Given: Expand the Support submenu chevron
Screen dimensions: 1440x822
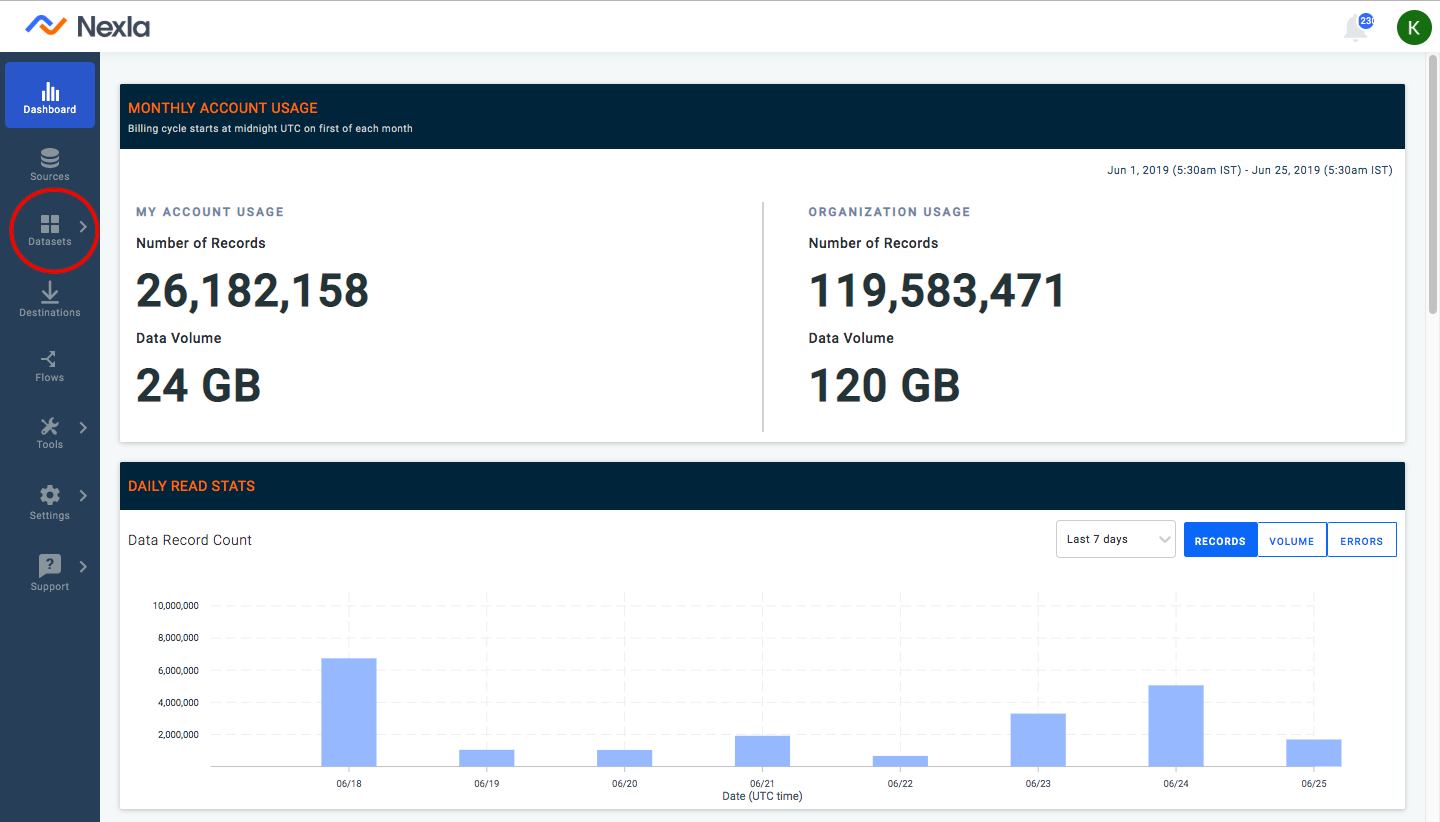Looking at the screenshot, I should (x=83, y=567).
